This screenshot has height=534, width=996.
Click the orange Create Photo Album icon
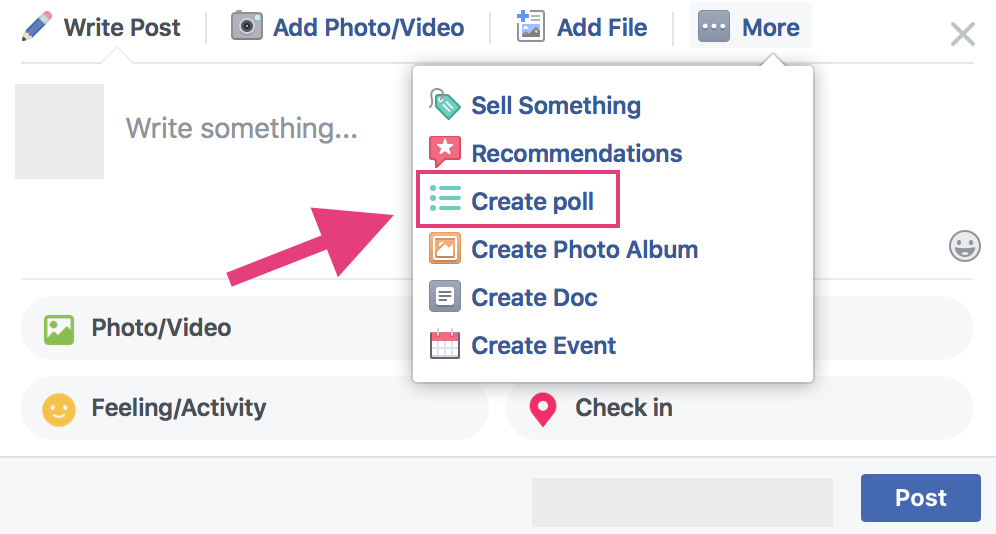pos(445,248)
